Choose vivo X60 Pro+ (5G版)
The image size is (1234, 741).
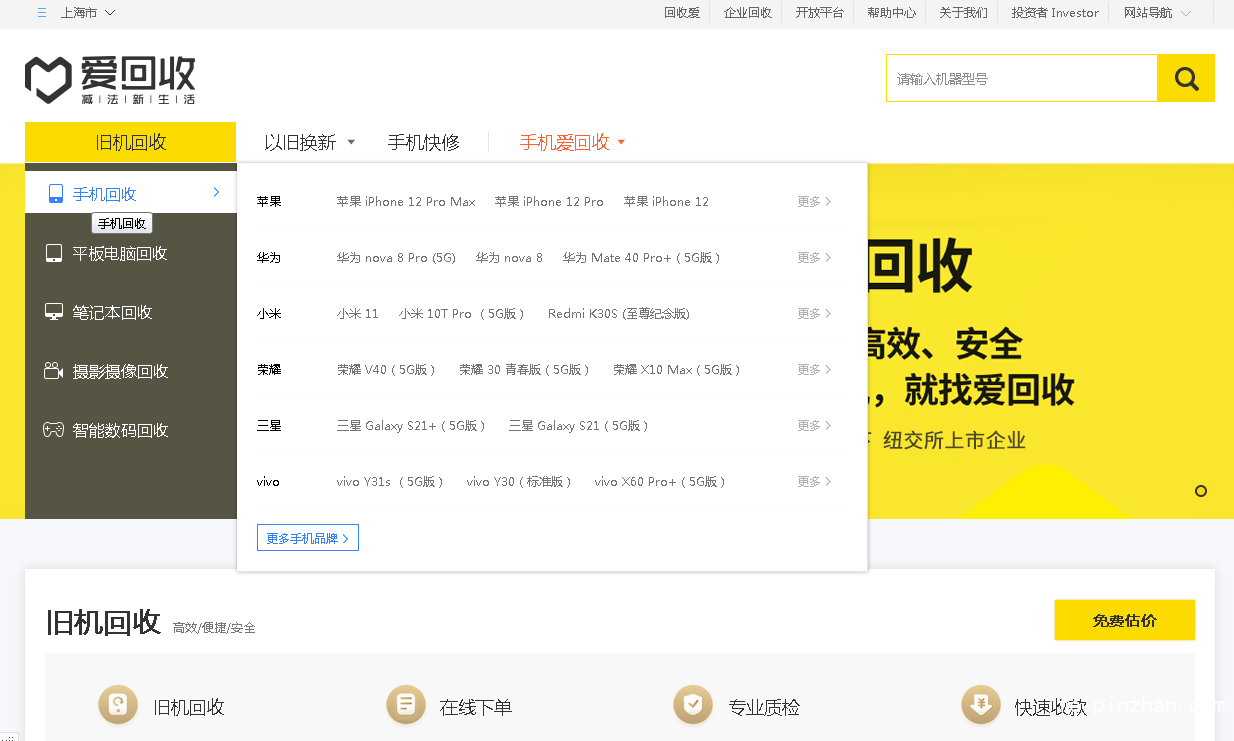661,482
